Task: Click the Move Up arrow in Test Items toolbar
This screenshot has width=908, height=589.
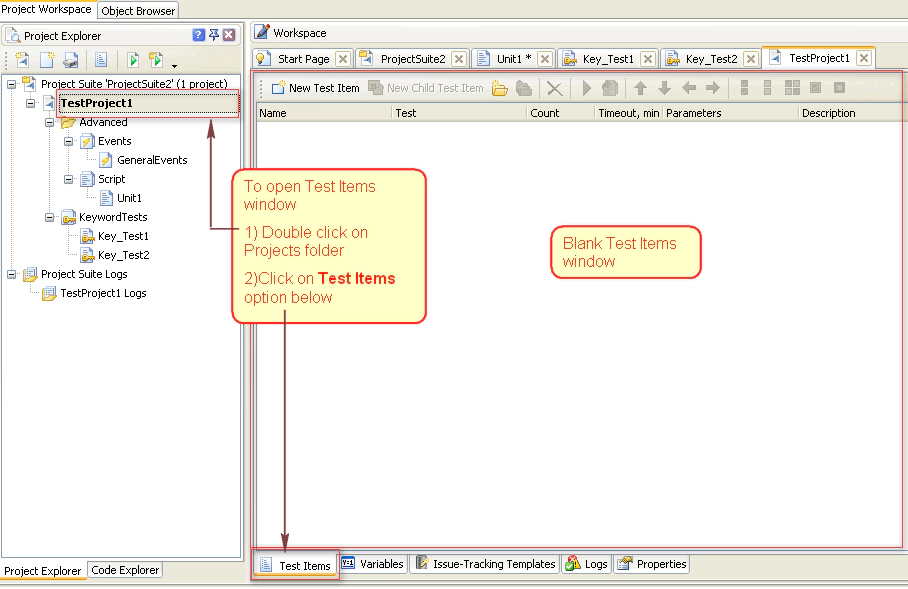Action: tap(640, 88)
